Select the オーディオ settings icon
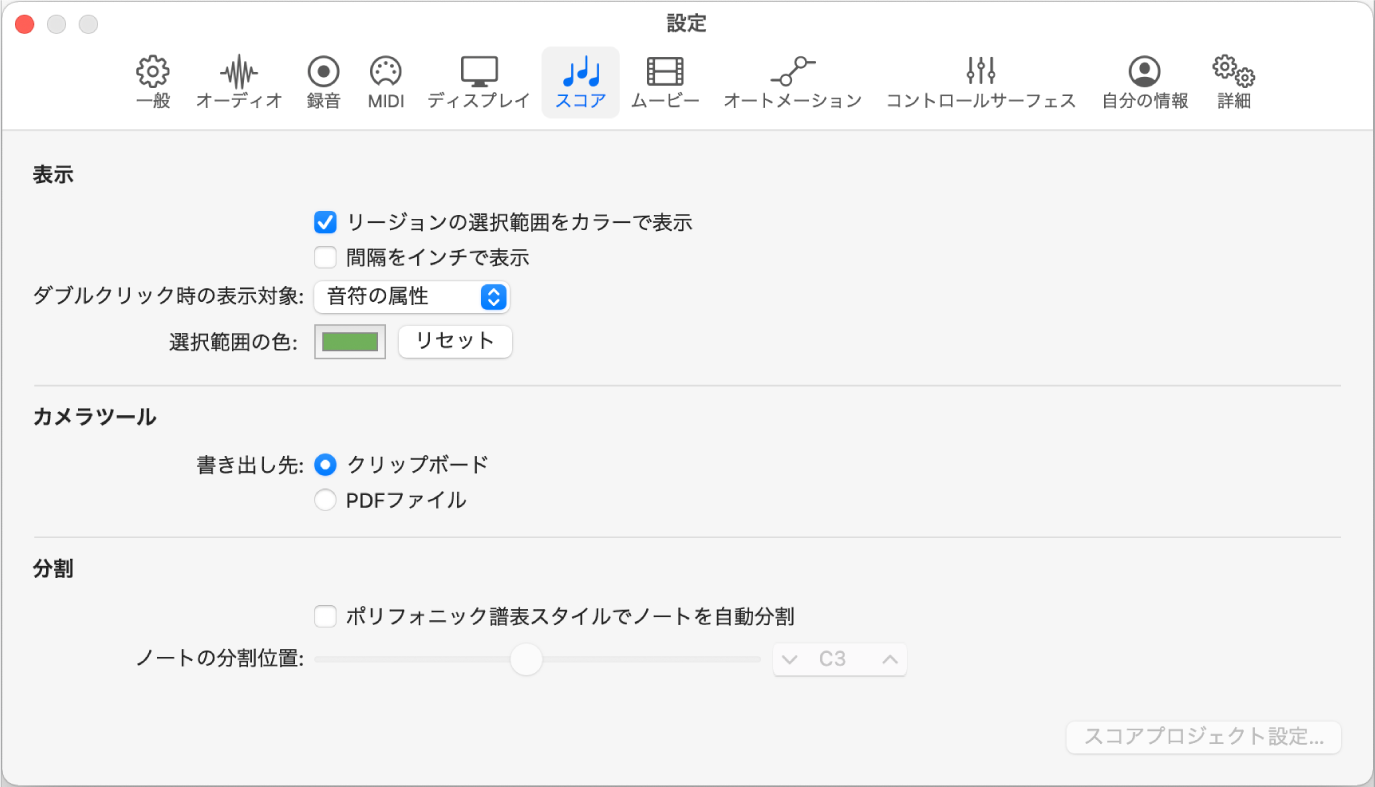The image size is (1375, 787). click(x=238, y=80)
